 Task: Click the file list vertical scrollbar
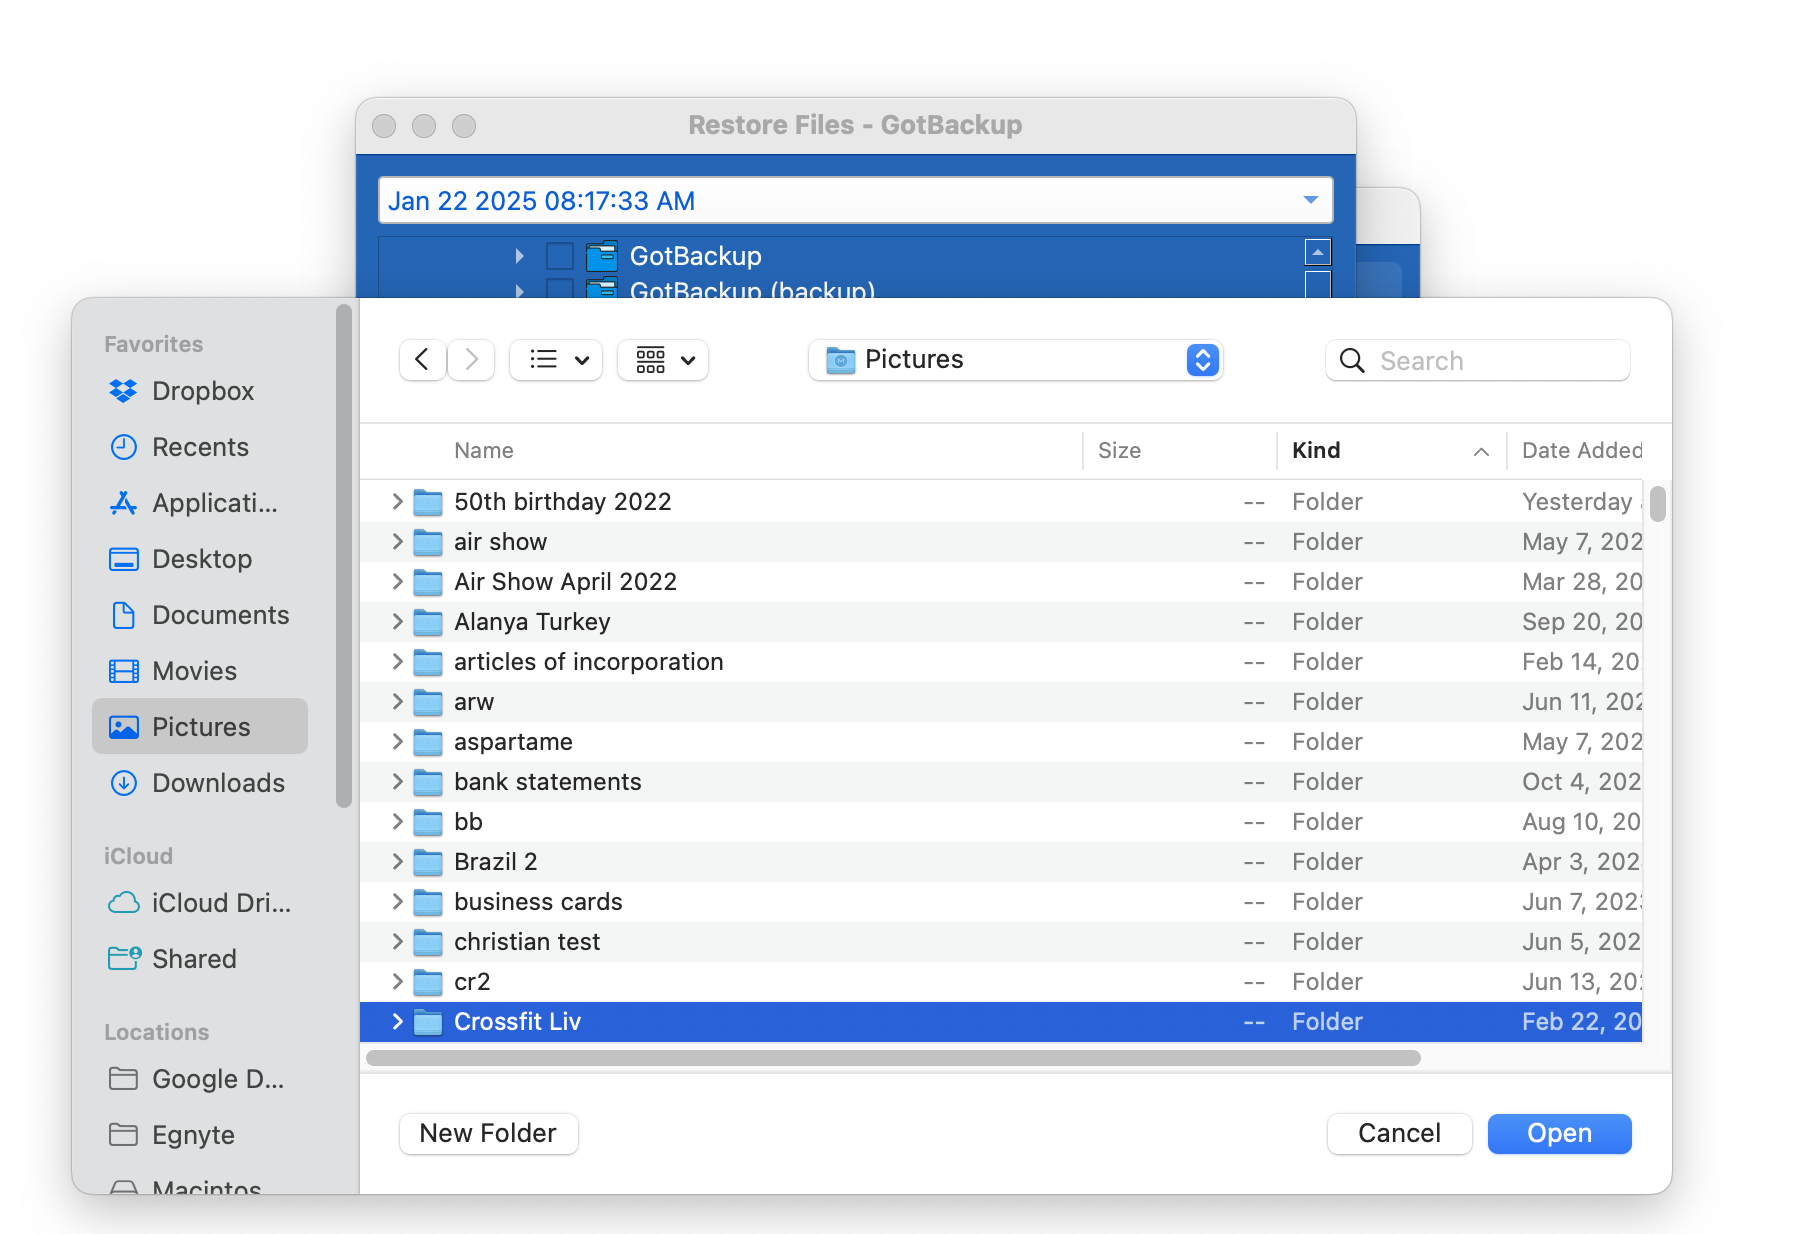pyautogui.click(x=1658, y=504)
